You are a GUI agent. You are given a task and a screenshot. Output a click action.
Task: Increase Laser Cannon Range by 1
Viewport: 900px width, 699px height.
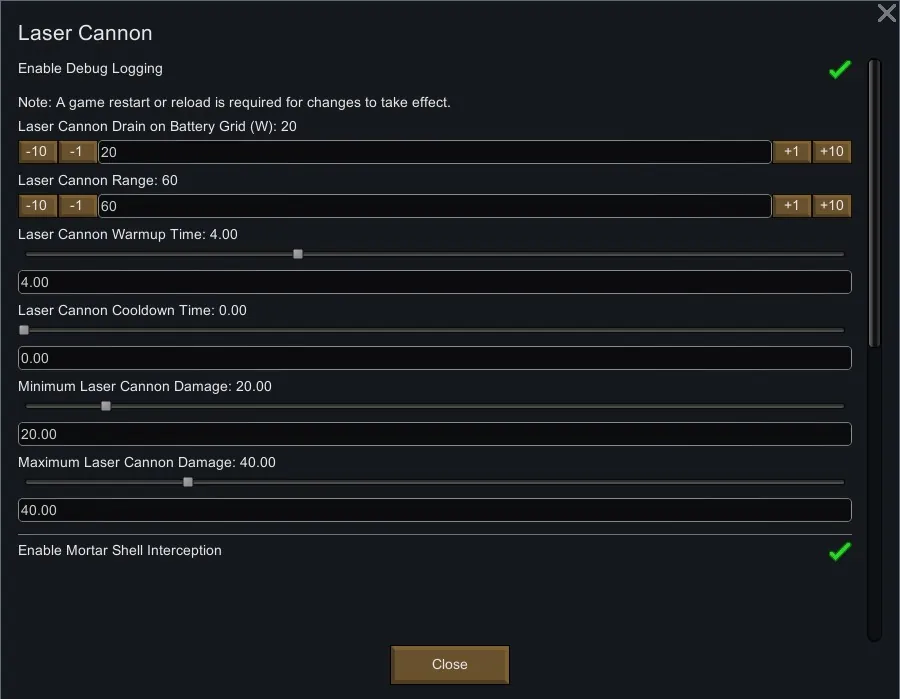[791, 206]
